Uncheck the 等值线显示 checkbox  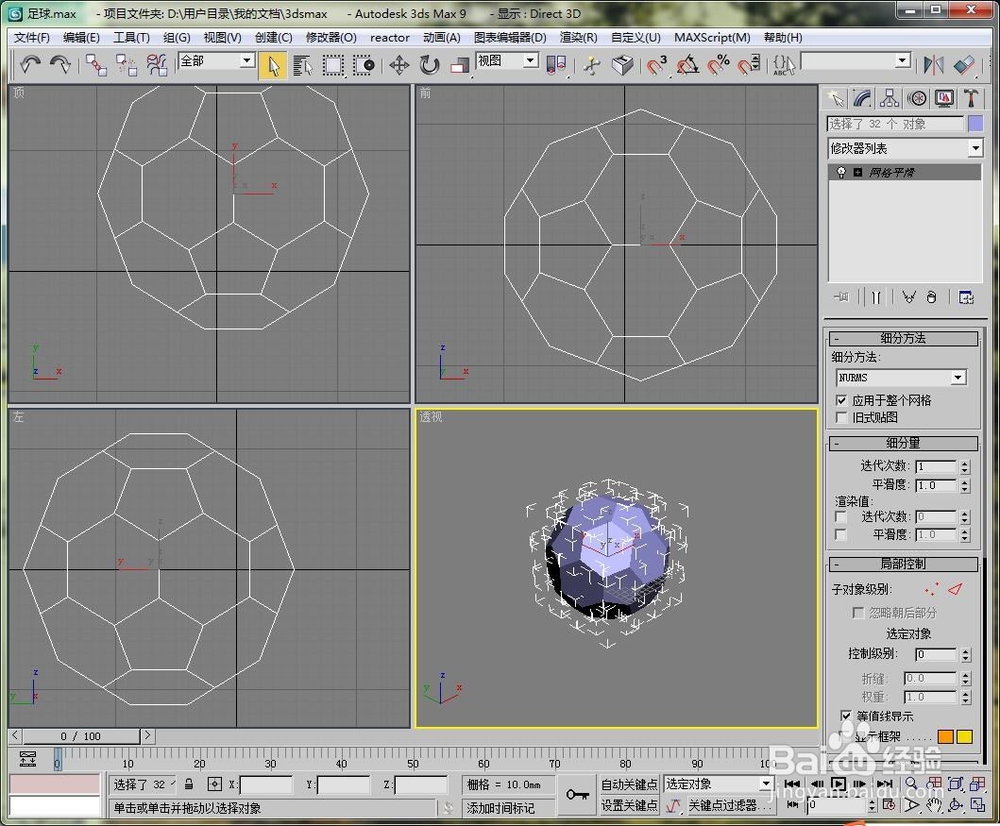pyautogui.click(x=846, y=716)
